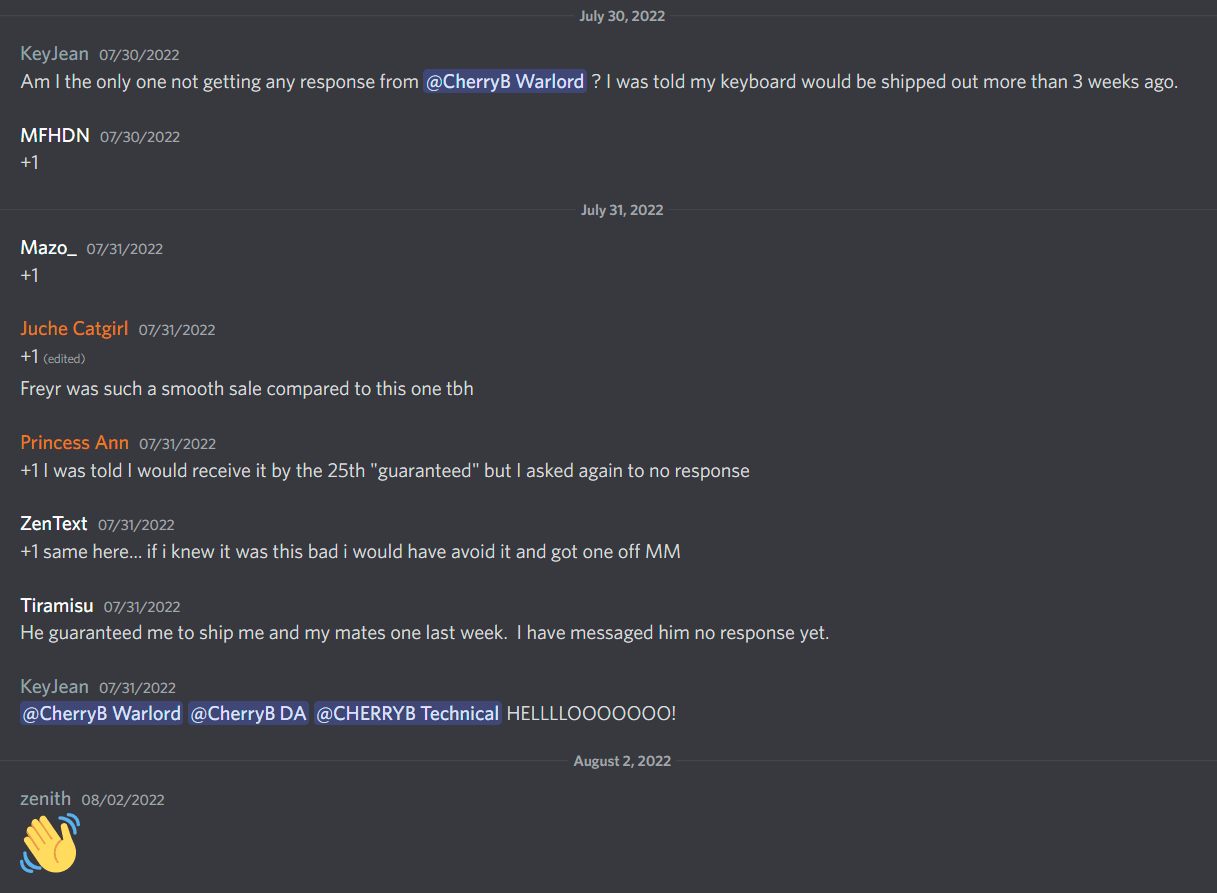
Task: Click the @CHERRYB Technical mention
Action: pyautogui.click(x=407, y=713)
